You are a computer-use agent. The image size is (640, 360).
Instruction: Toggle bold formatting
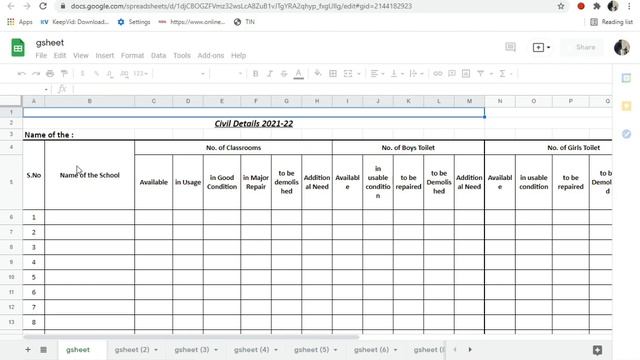pos(256,73)
